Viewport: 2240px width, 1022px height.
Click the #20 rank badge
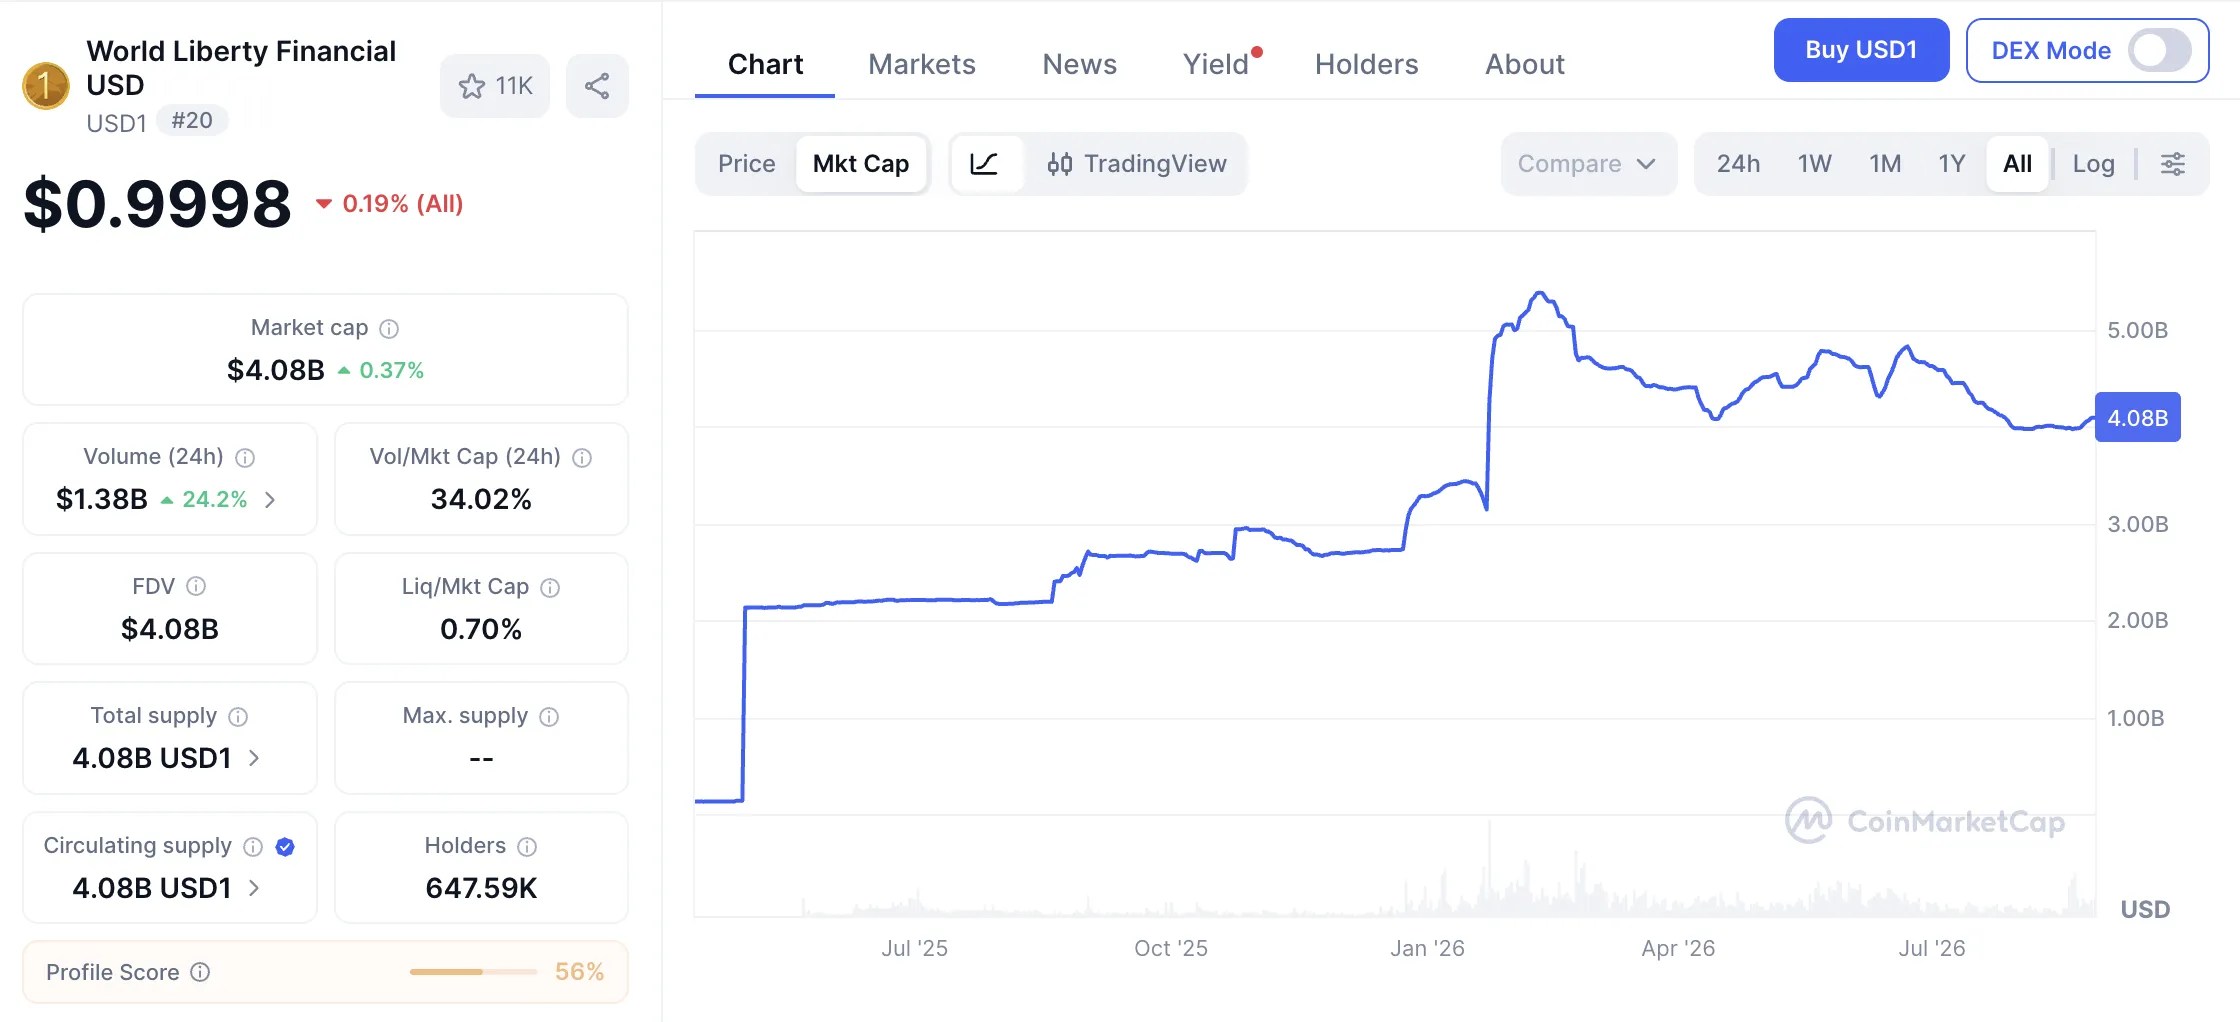coord(192,121)
